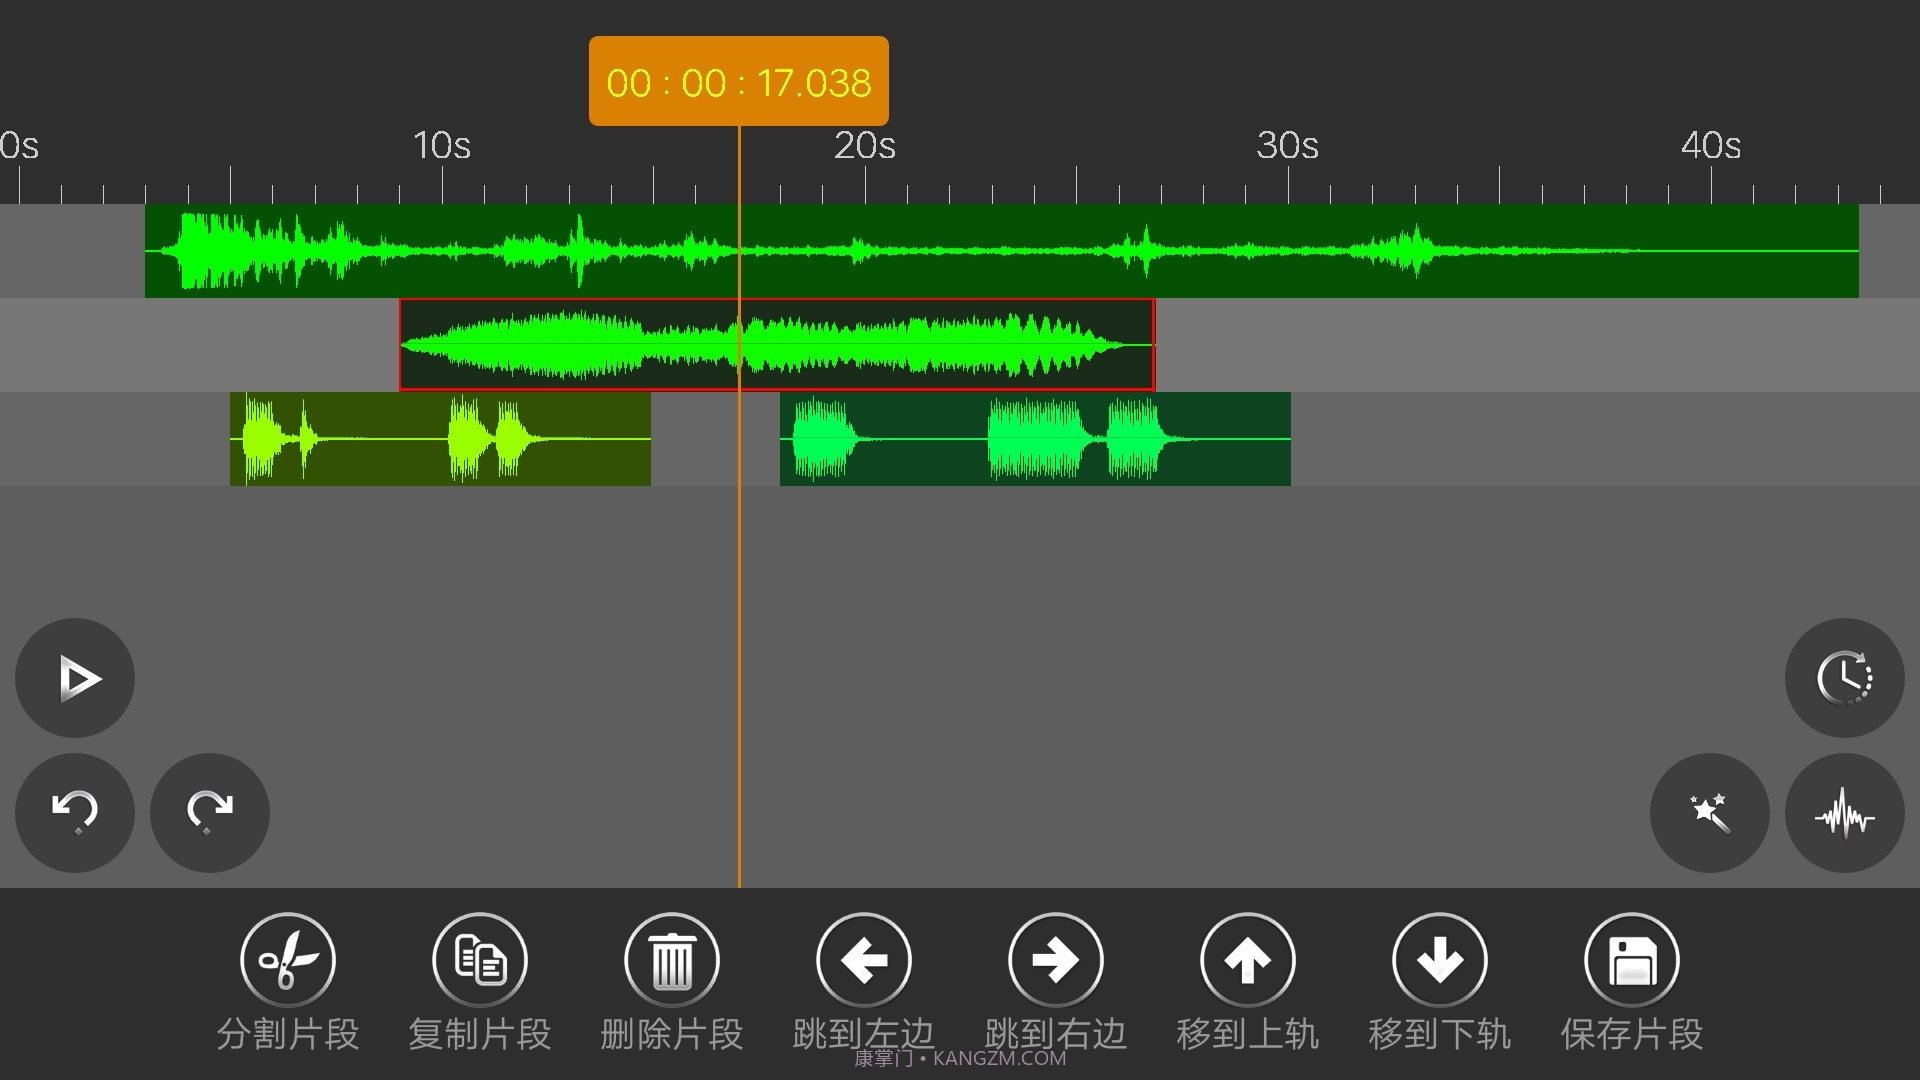1920x1080 pixels.
Task: Open the magic wand effects icon
Action: coord(1709,812)
